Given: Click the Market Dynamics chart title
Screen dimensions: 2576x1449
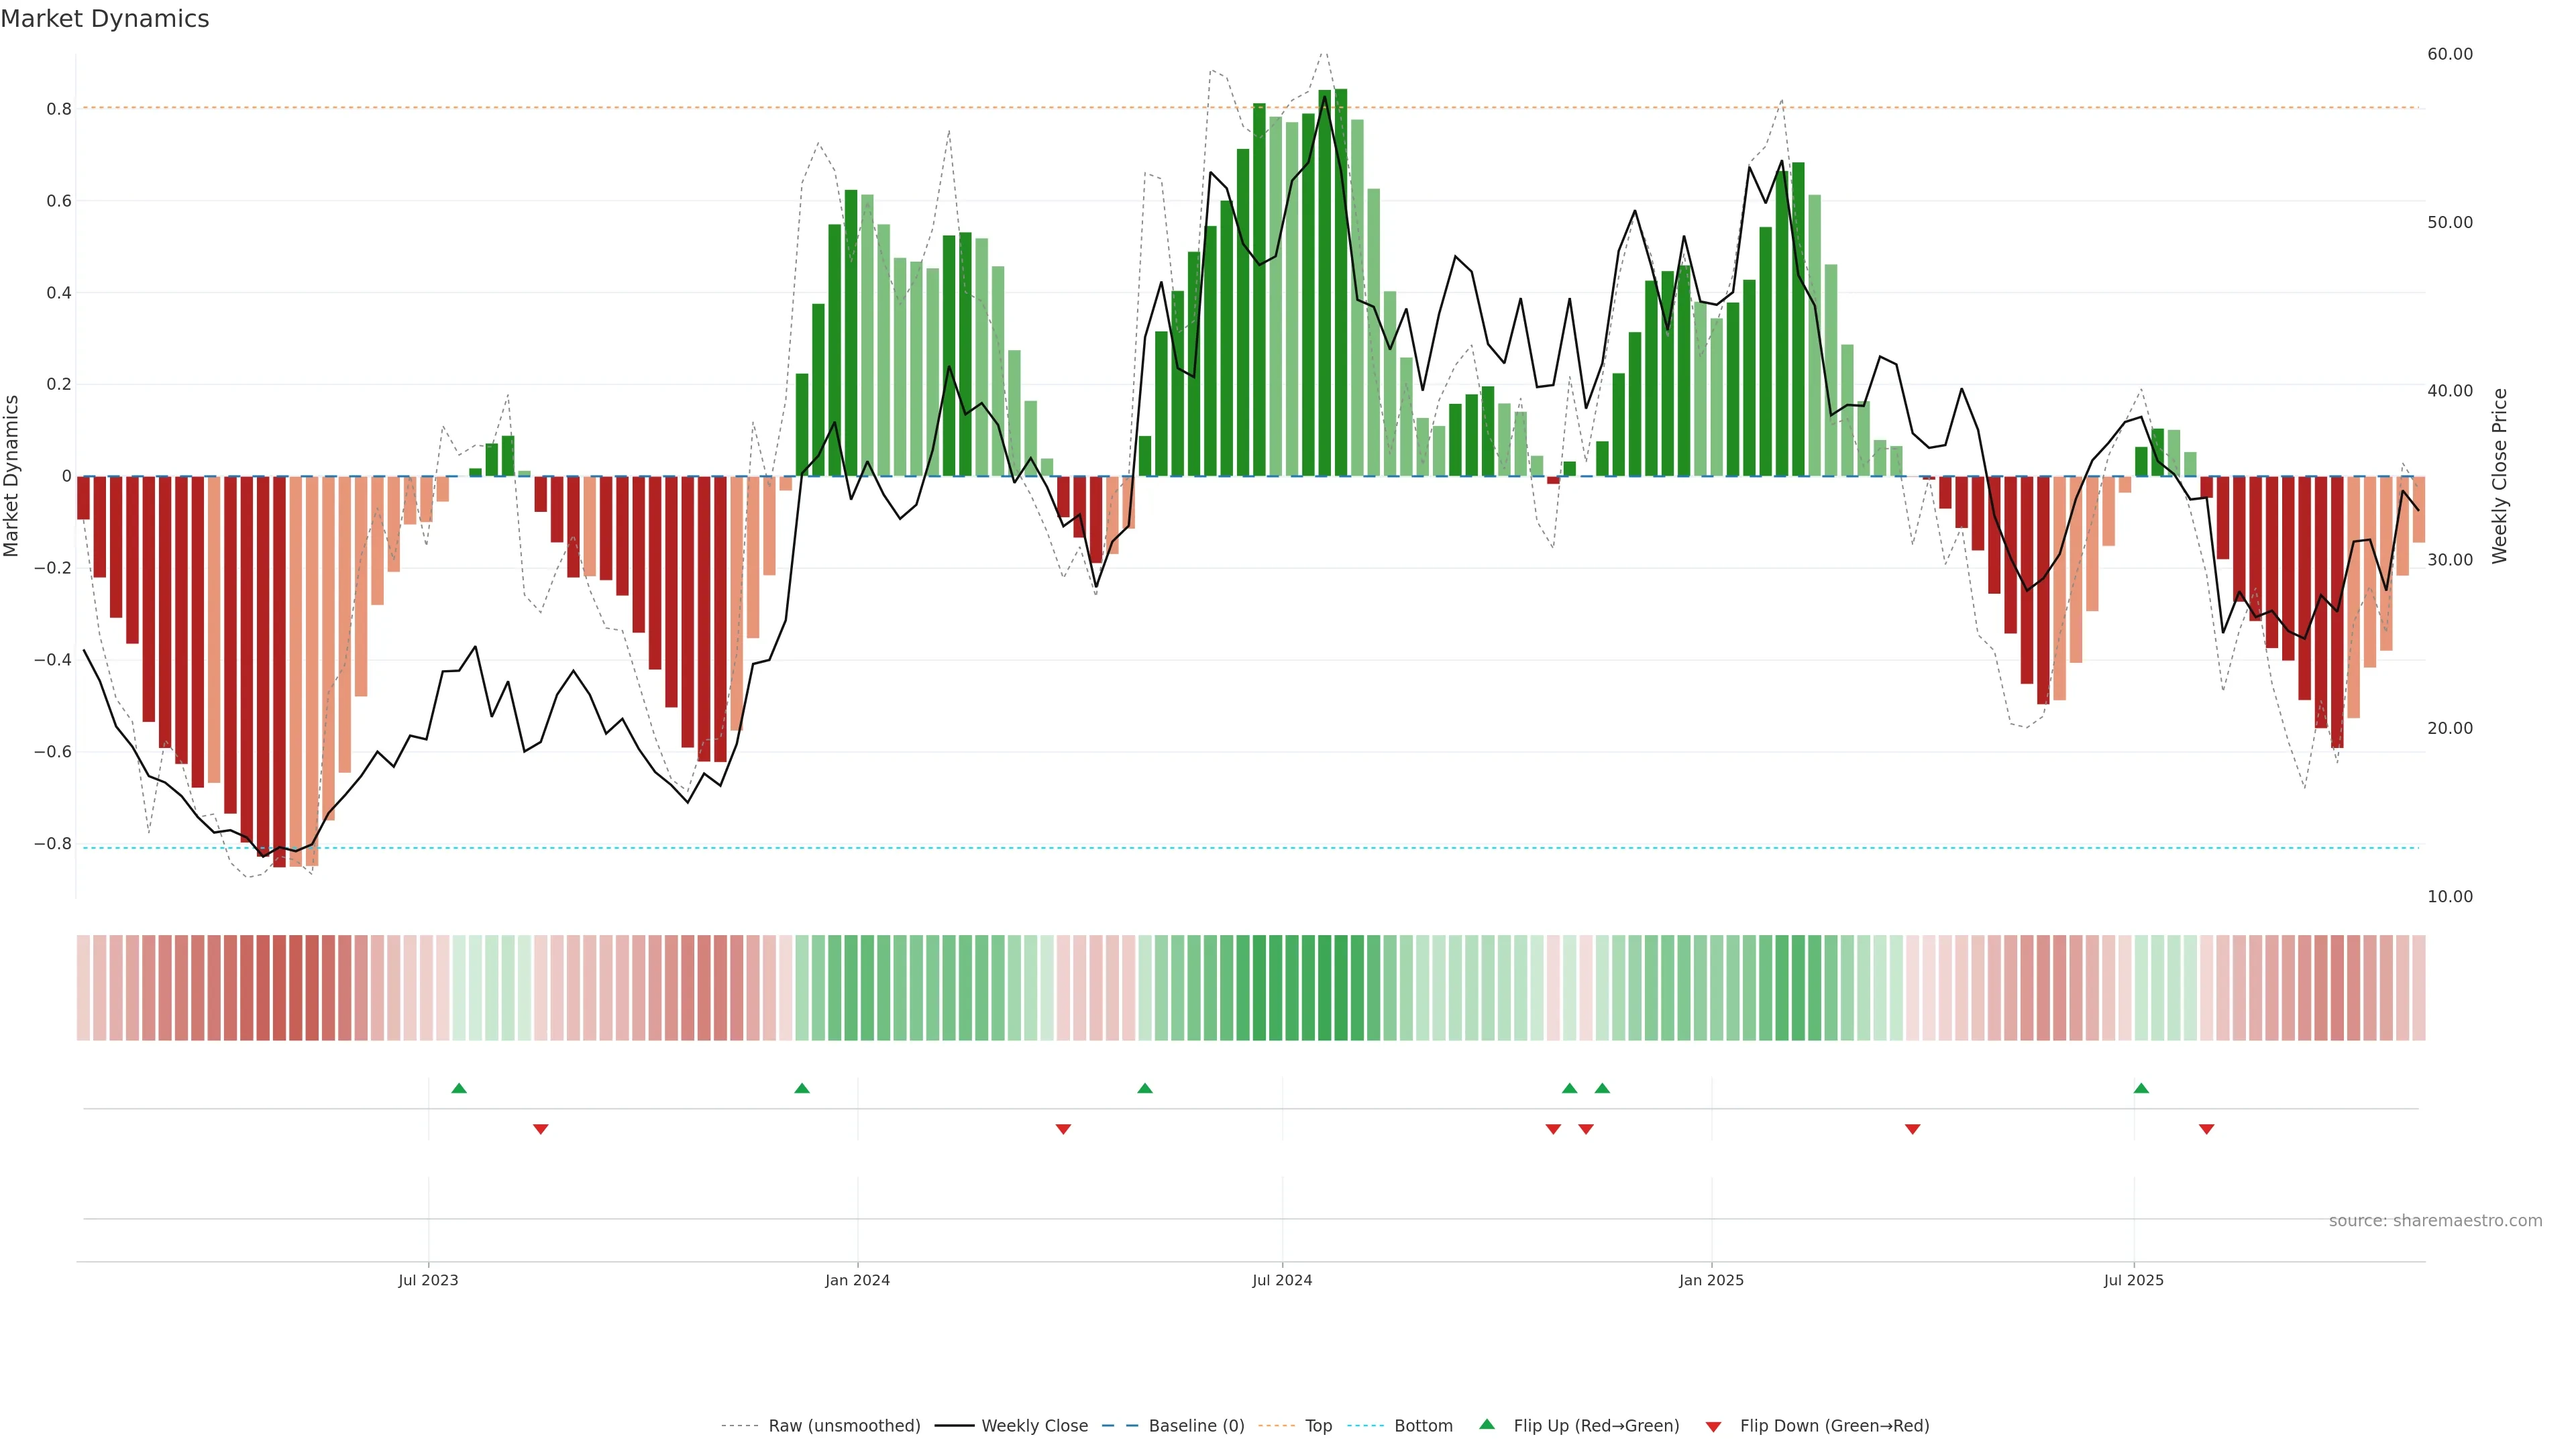Looking at the screenshot, I should (105, 19).
